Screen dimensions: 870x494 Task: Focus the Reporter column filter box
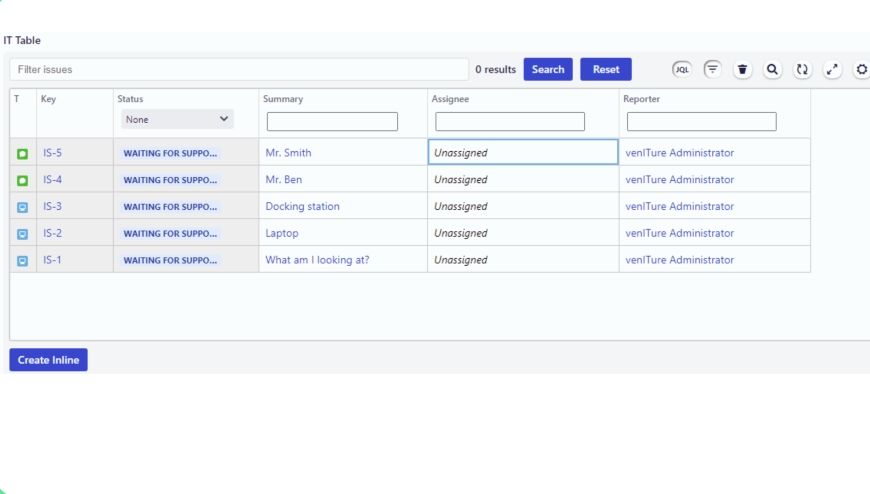(701, 122)
